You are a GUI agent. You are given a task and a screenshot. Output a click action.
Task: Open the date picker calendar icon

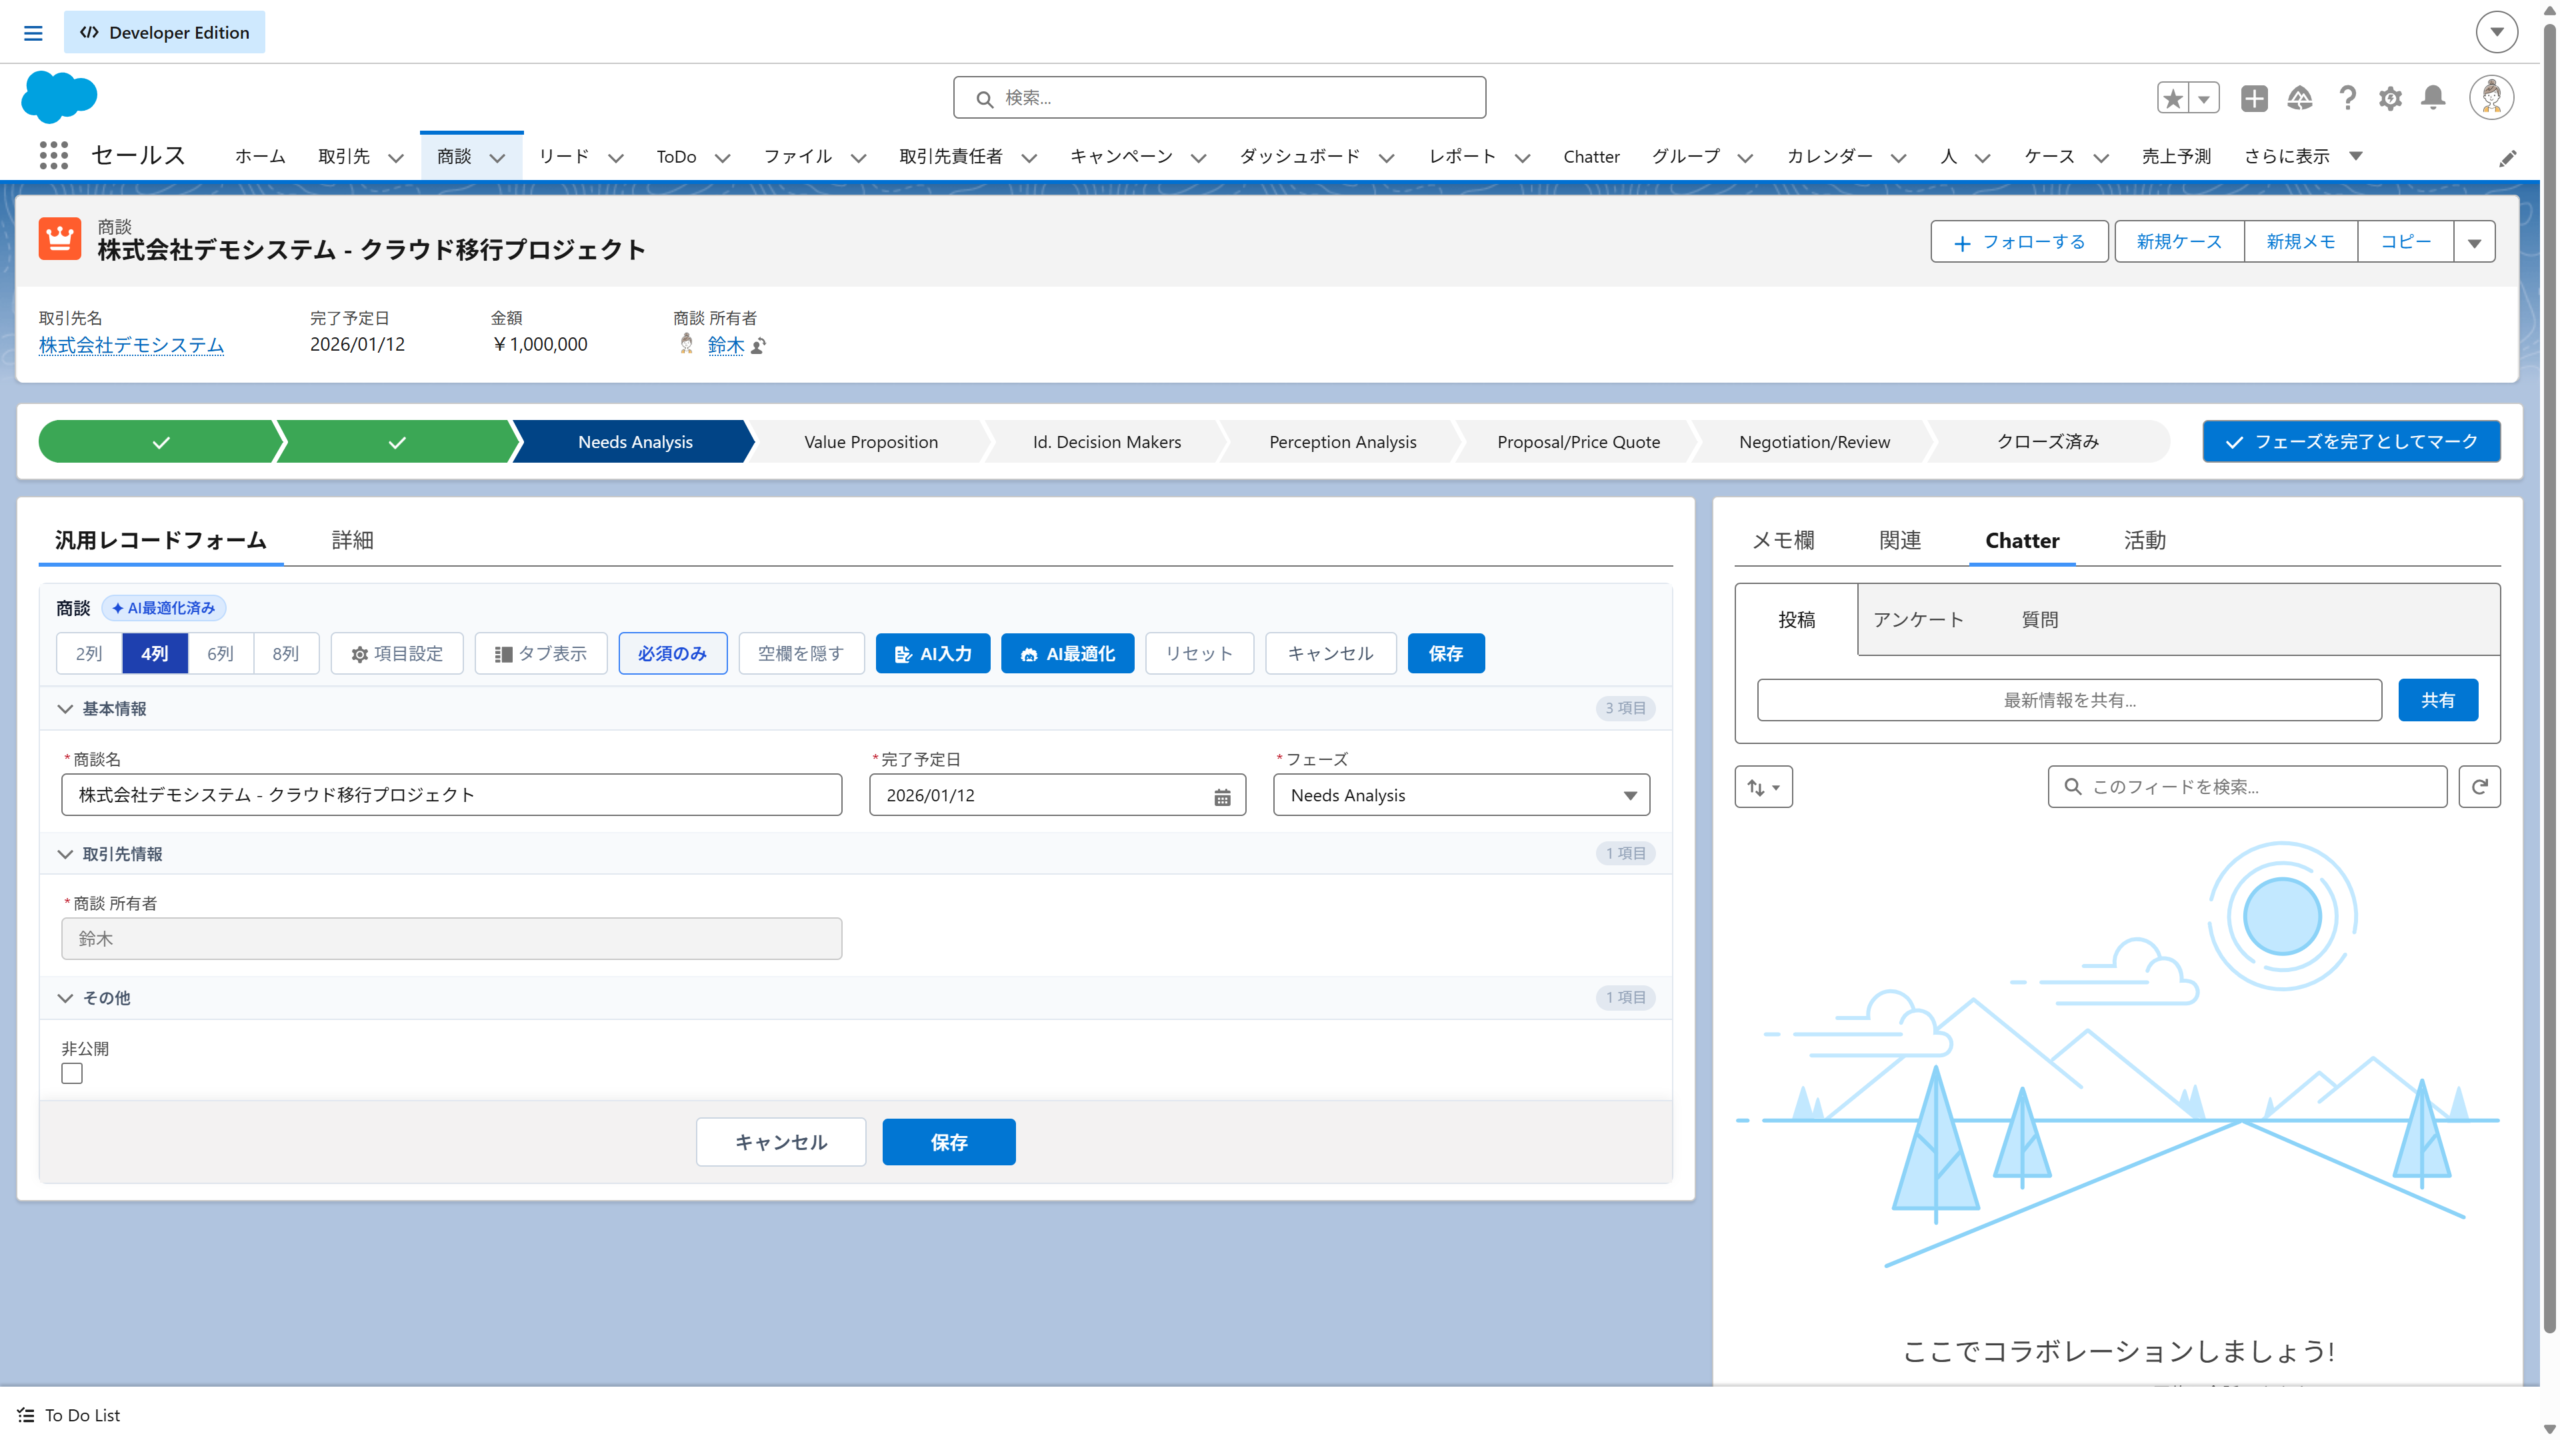[x=1222, y=797]
